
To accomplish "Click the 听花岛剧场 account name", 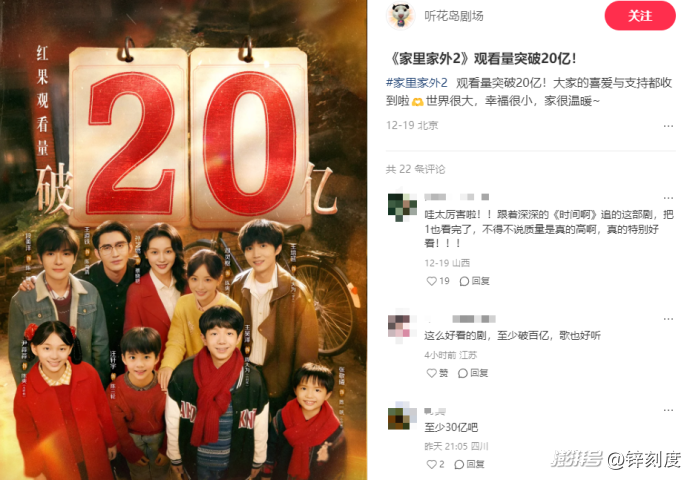I will point(454,16).
